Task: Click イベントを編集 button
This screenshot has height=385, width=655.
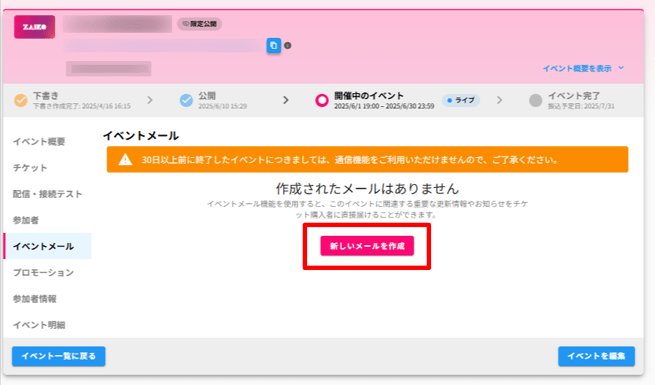Action: coord(597,356)
